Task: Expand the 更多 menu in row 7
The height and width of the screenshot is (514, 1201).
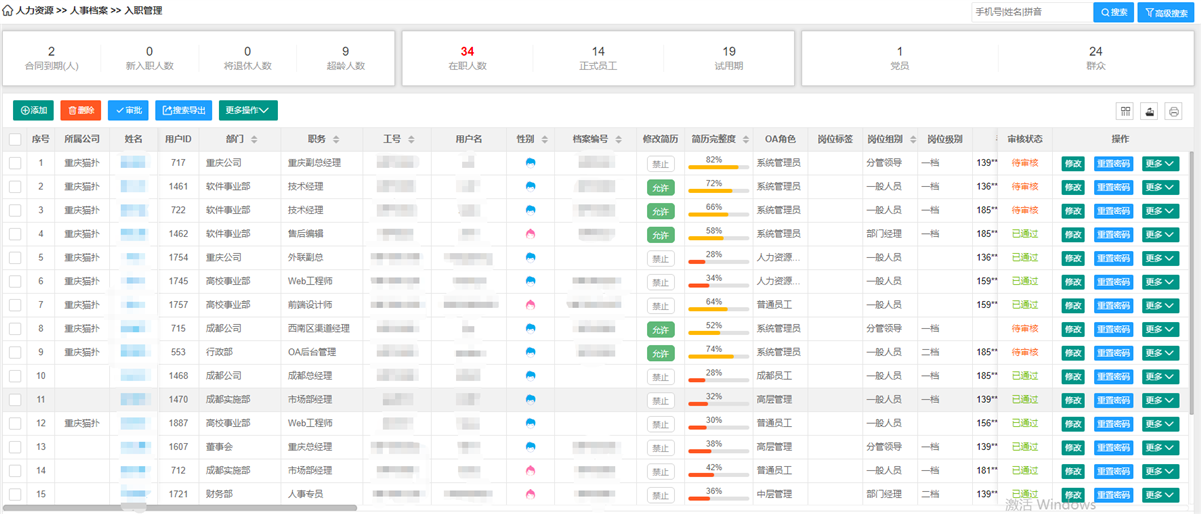Action: click(1161, 305)
